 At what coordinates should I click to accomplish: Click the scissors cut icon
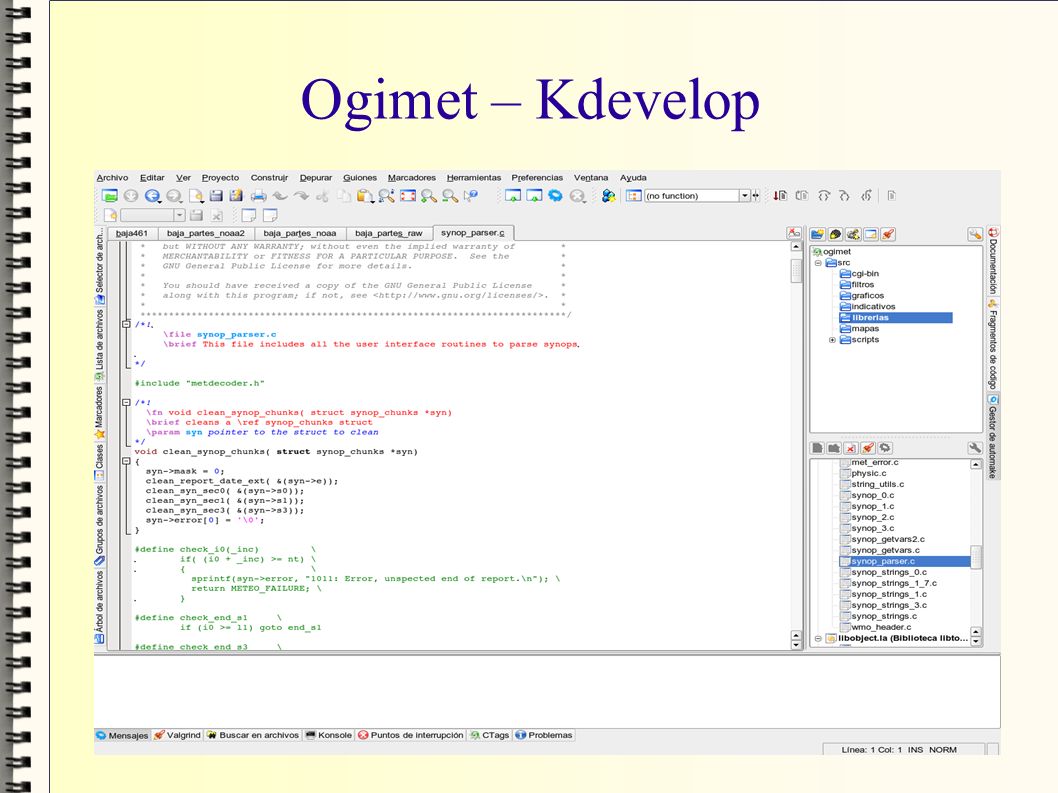click(x=323, y=196)
